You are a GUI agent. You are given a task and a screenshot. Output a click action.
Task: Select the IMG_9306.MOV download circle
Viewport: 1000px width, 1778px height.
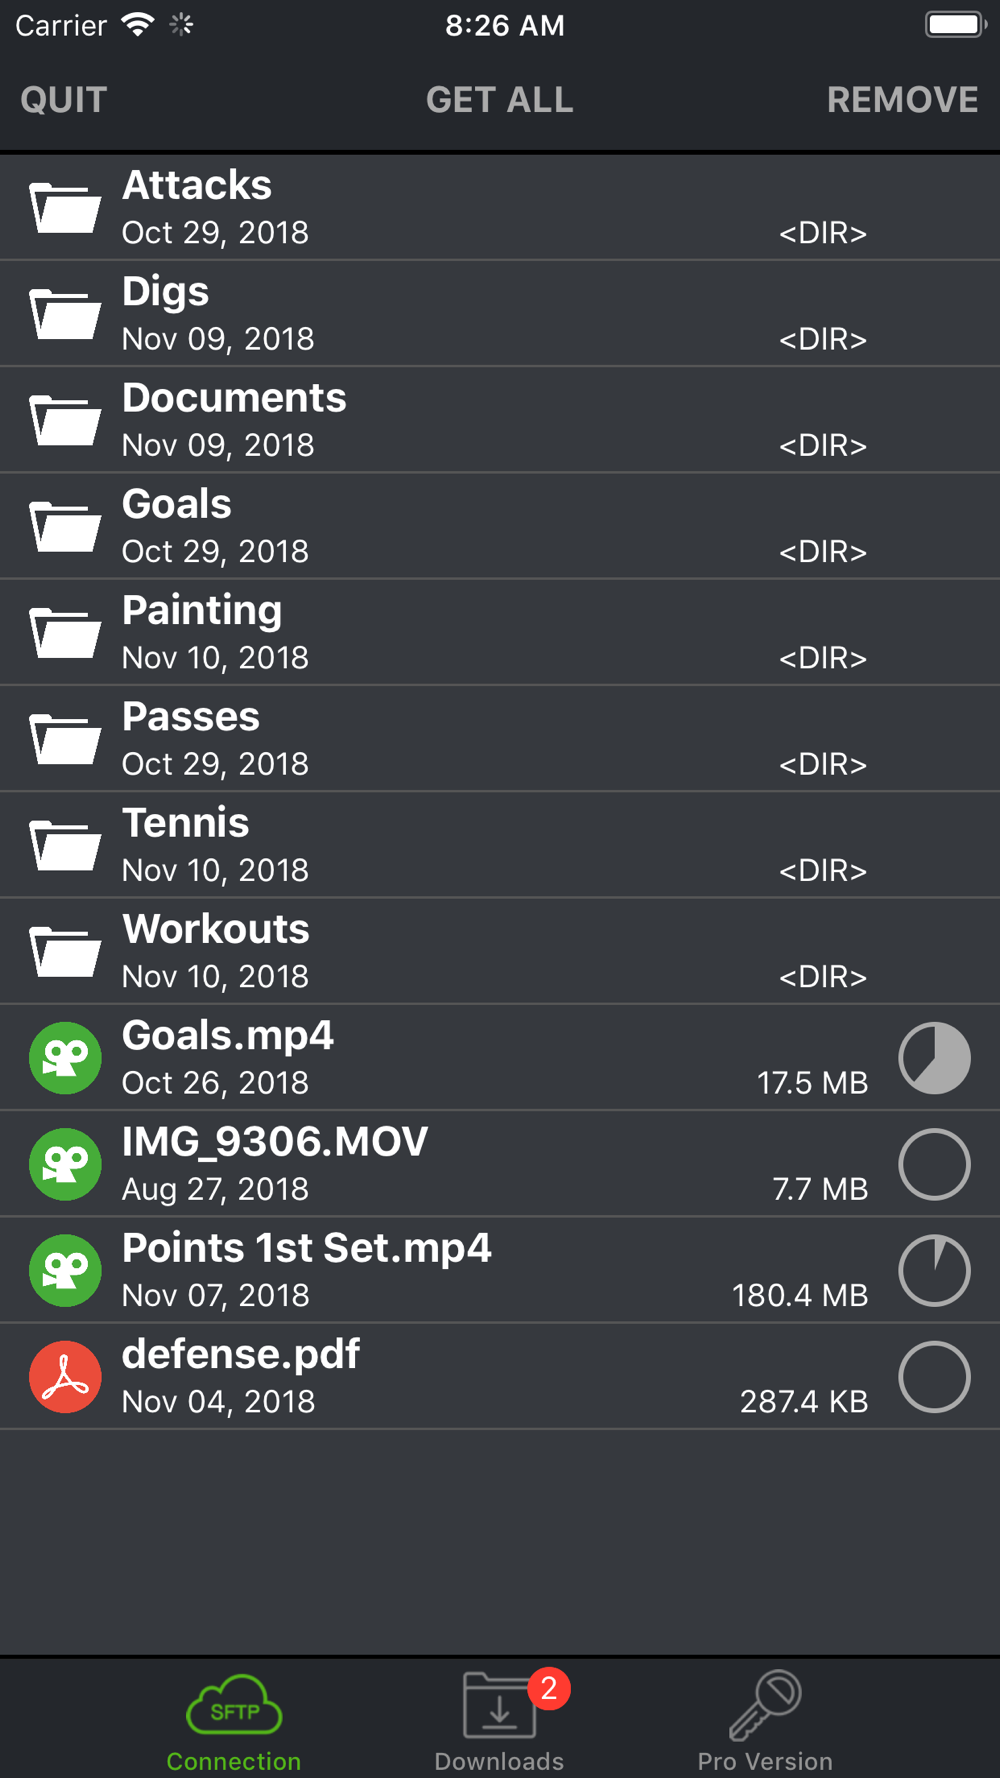(934, 1164)
